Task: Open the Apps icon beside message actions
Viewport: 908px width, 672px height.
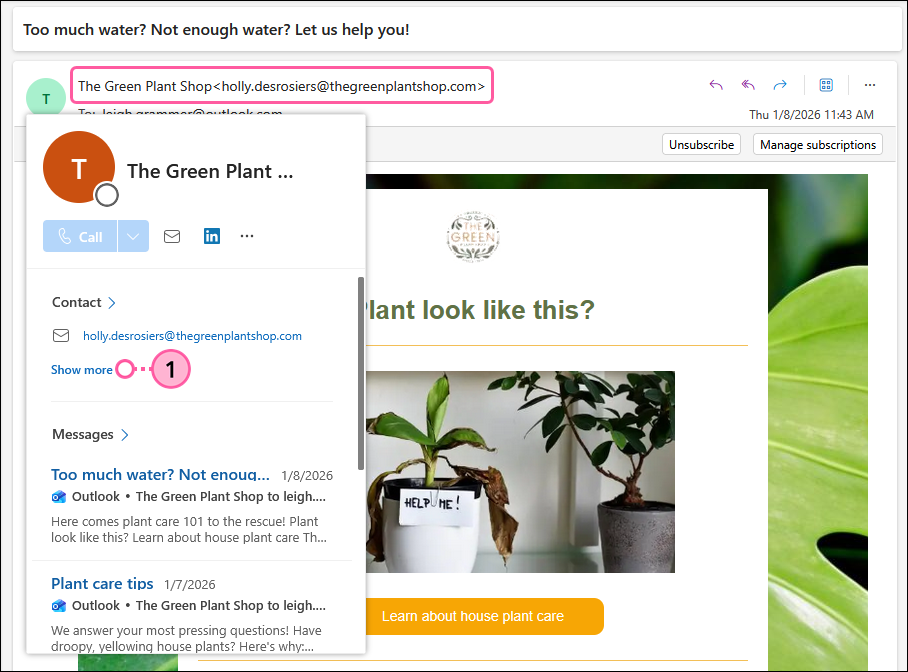Action: tap(826, 84)
